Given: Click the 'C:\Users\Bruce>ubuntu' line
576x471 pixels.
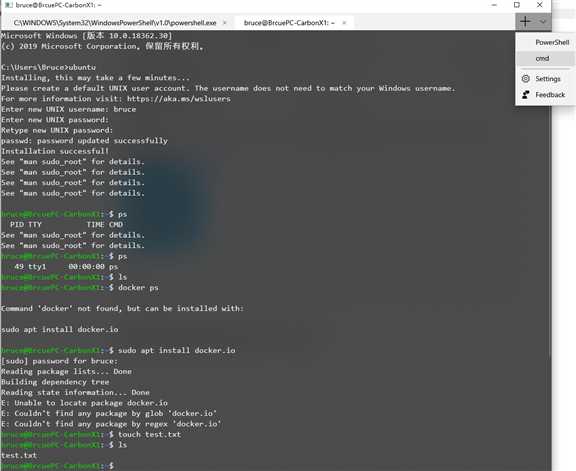Looking at the screenshot, I should pyautogui.click(x=48, y=67).
